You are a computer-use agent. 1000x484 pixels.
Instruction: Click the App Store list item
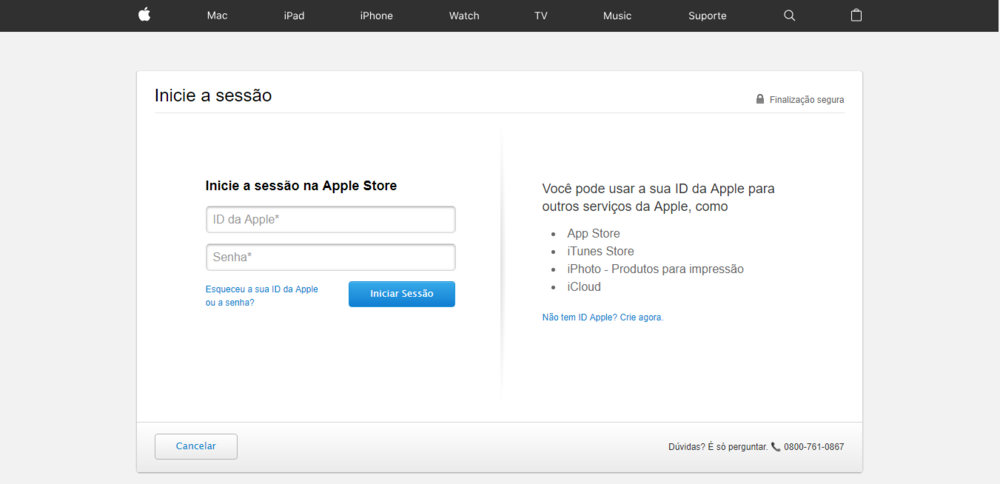[x=593, y=233]
